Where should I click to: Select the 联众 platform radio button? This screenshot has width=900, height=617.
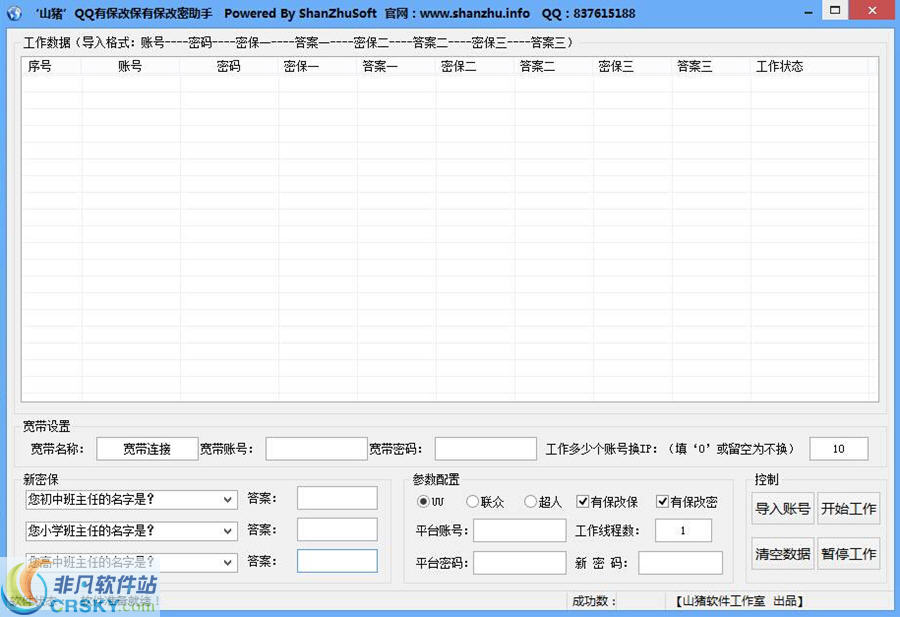472,503
